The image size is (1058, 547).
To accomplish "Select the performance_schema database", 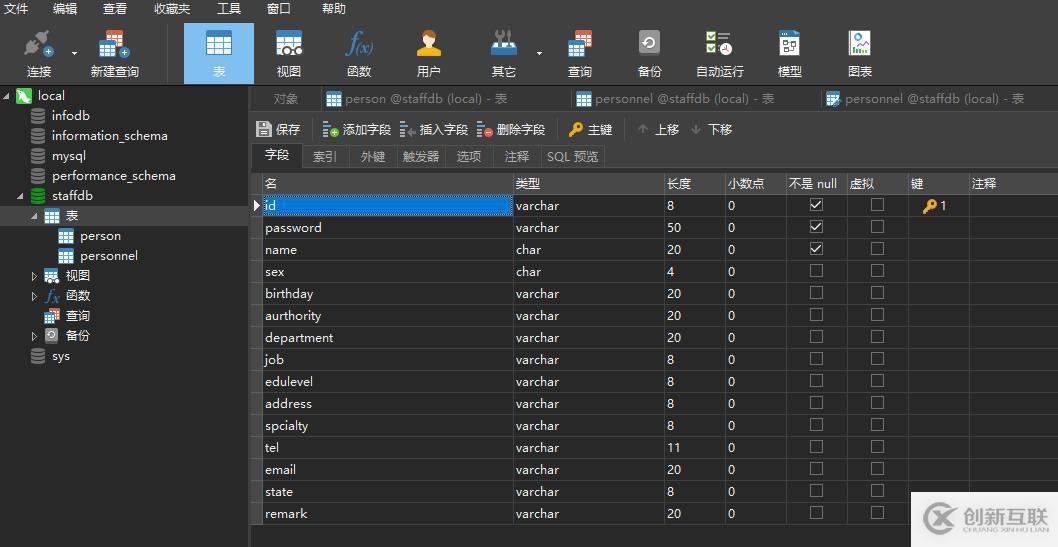I will pos(113,175).
